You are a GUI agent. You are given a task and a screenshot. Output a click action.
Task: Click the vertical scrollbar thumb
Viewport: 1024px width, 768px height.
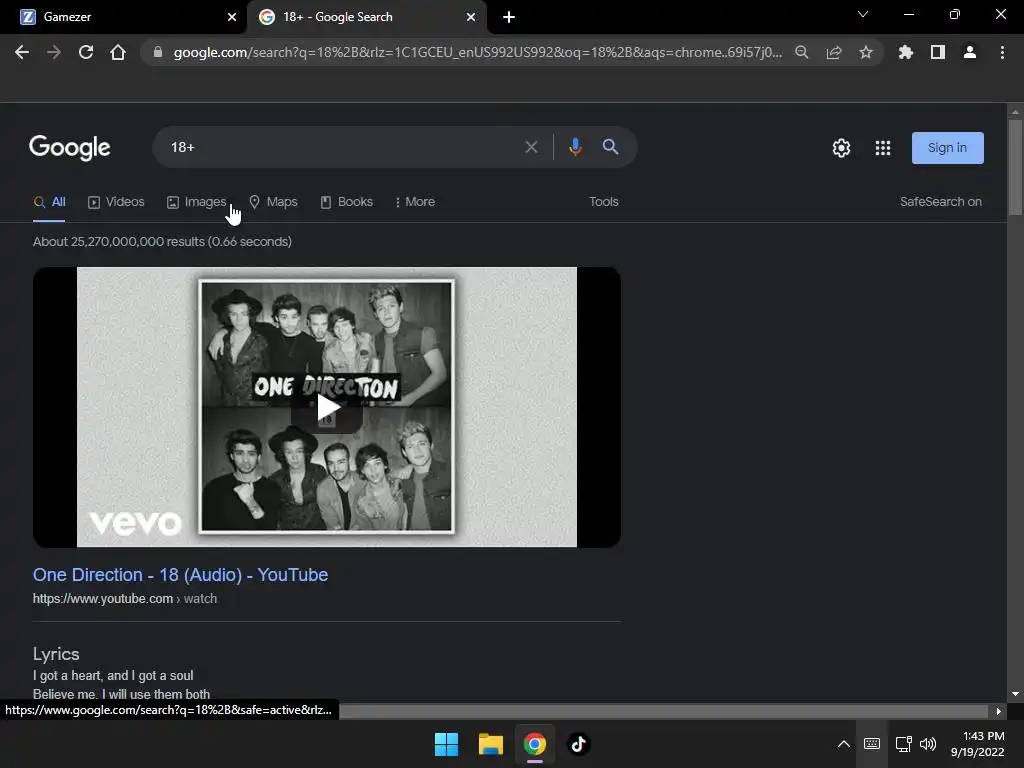point(1015,167)
